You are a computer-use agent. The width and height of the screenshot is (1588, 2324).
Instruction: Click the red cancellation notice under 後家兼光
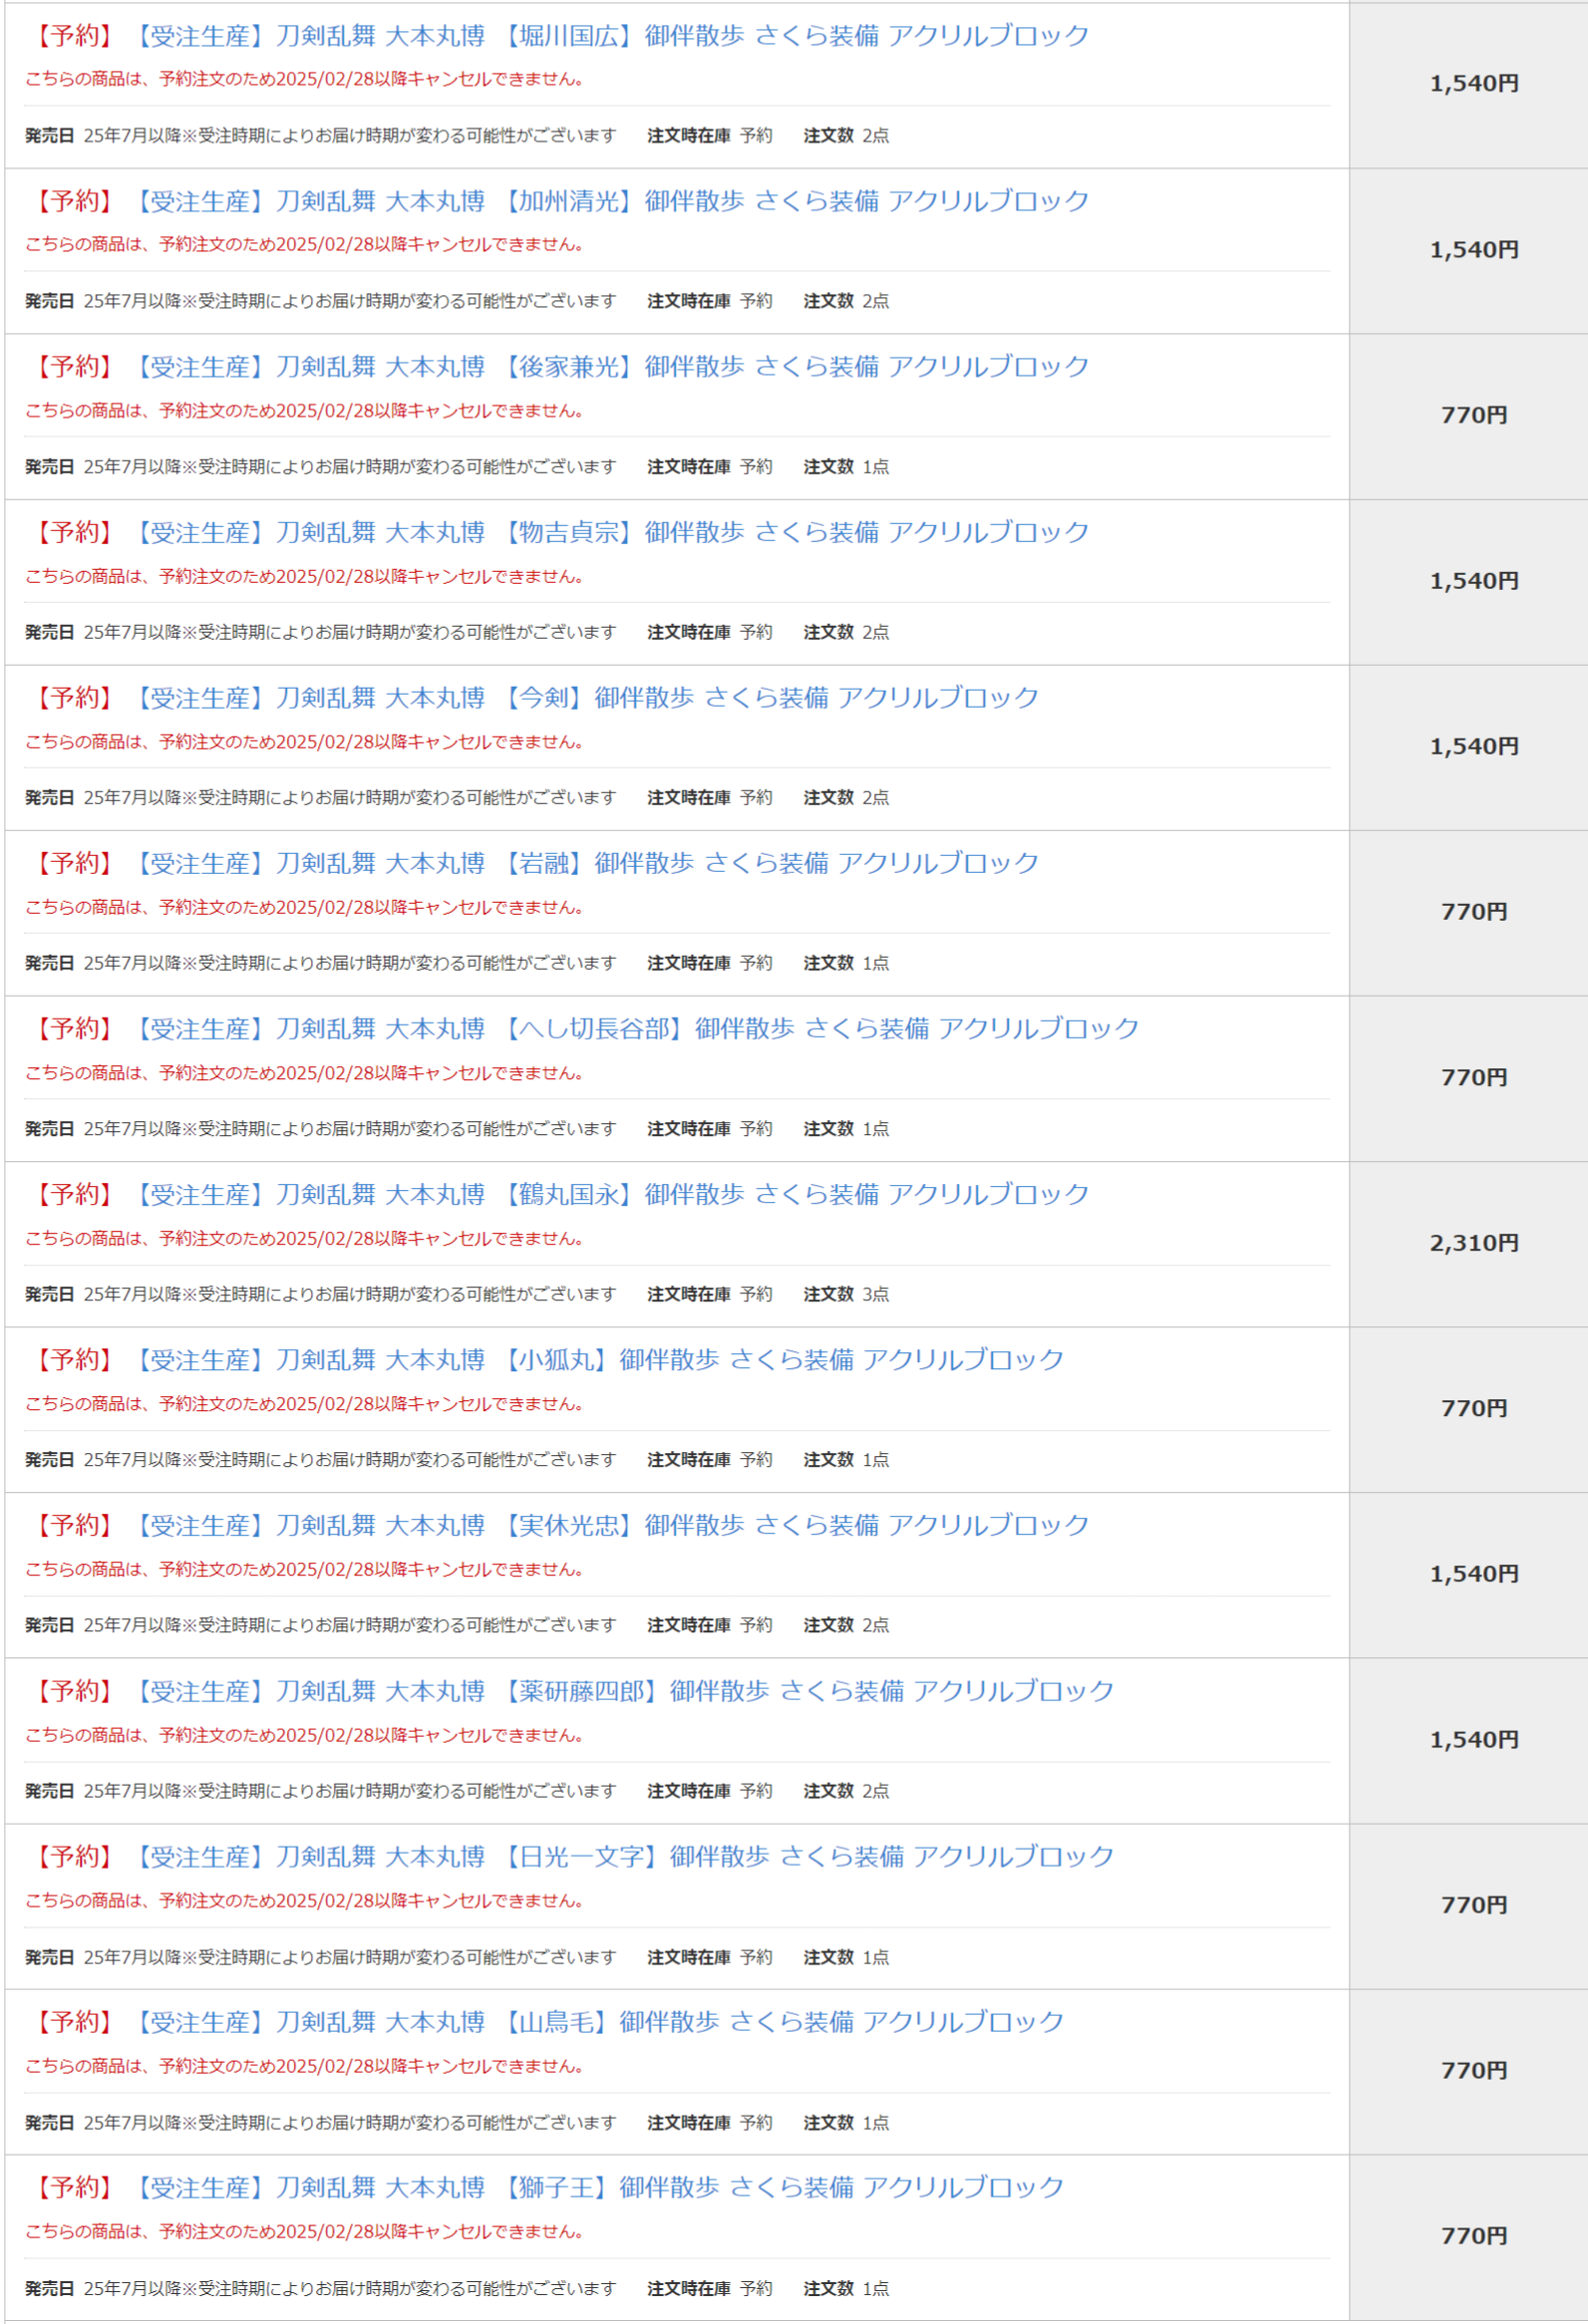305,410
